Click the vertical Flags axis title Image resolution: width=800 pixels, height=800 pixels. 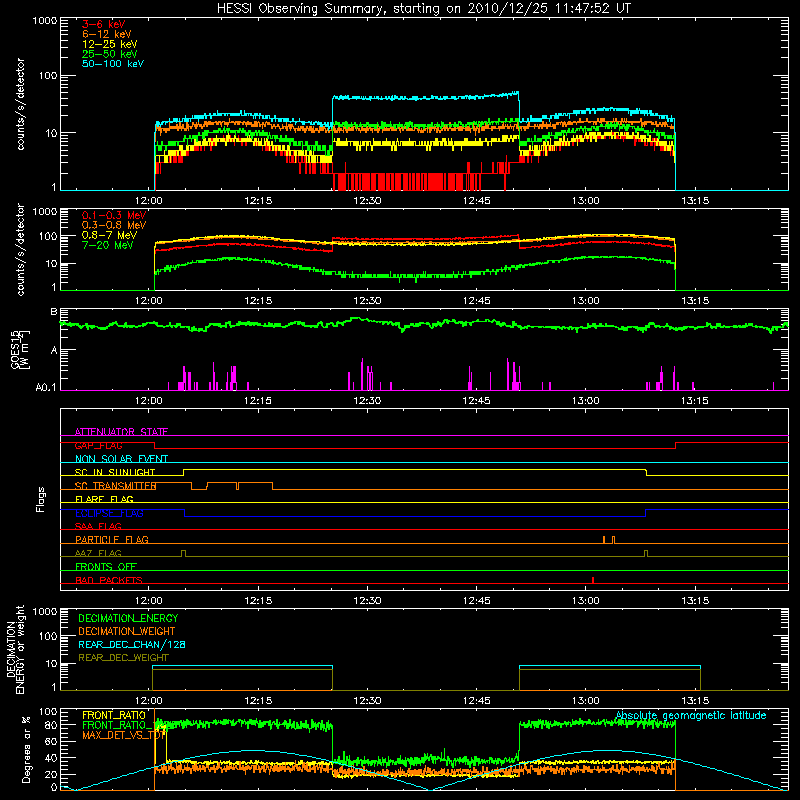tap(41, 499)
